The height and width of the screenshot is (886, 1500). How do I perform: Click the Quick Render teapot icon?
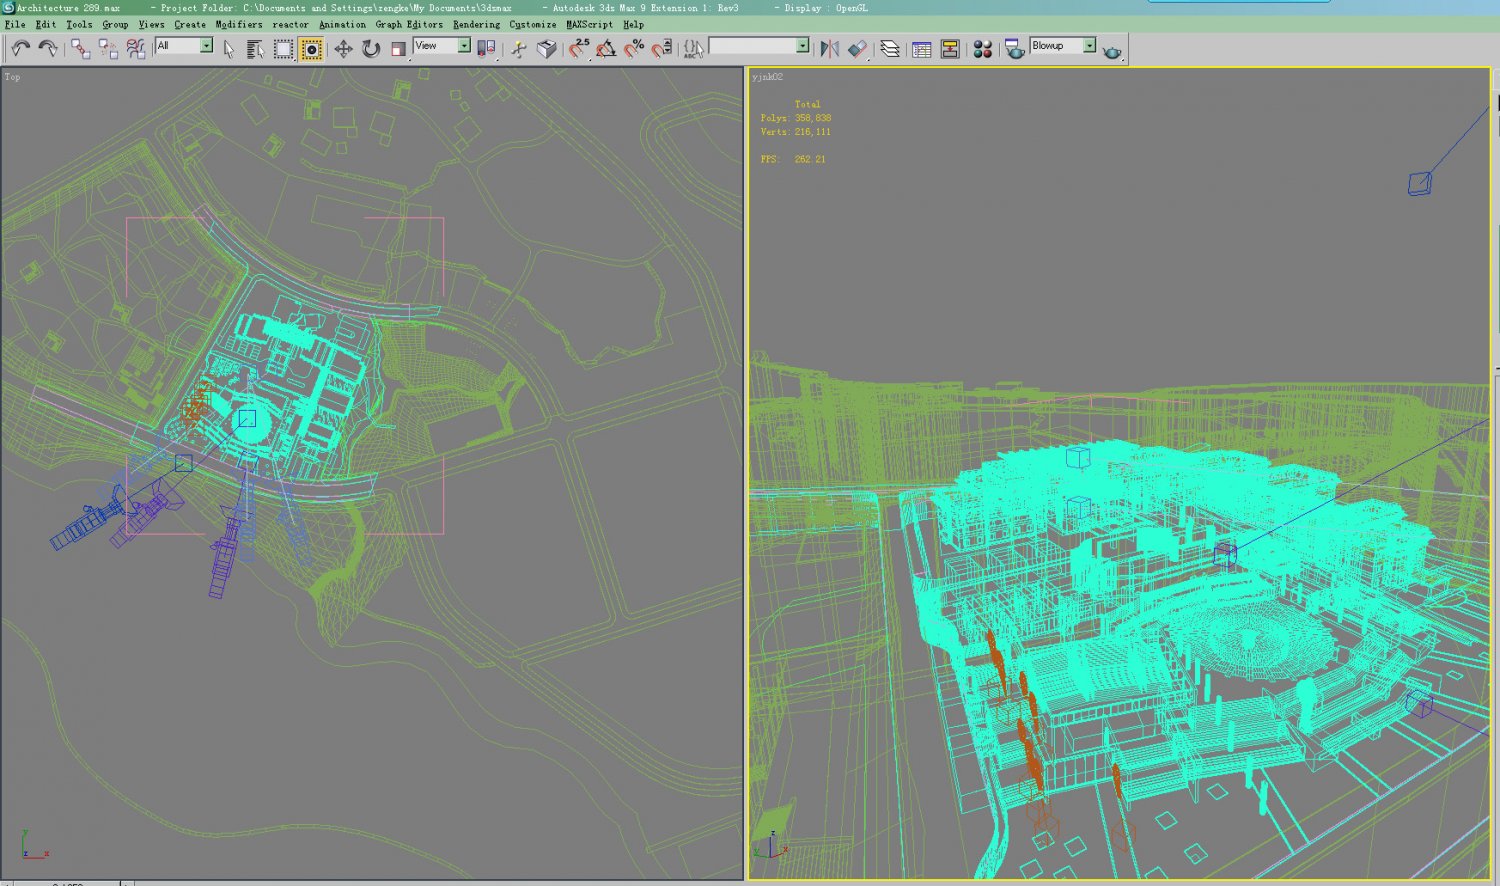[1112, 47]
